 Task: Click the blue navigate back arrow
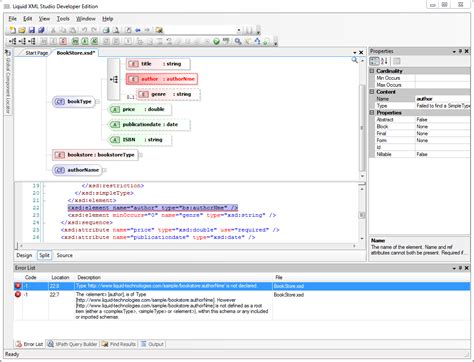(x=138, y=30)
